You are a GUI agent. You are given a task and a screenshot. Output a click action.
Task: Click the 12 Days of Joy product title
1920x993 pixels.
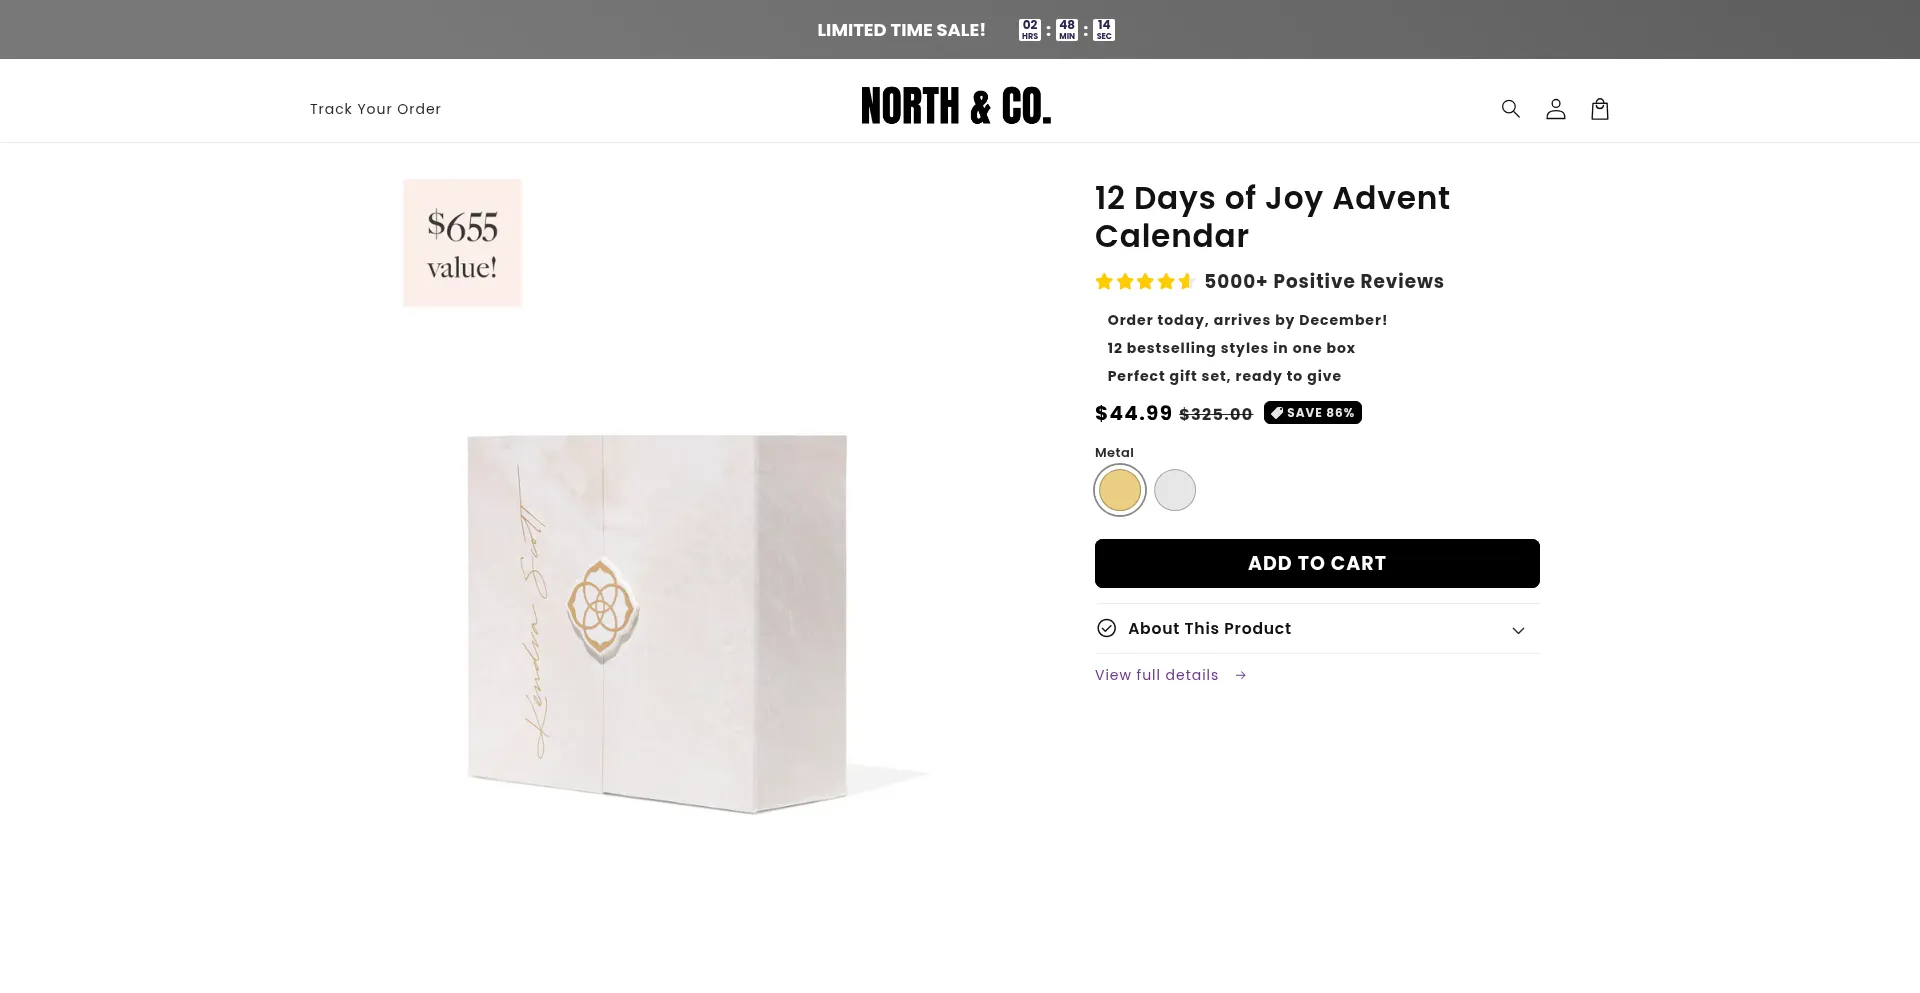(x=1271, y=217)
